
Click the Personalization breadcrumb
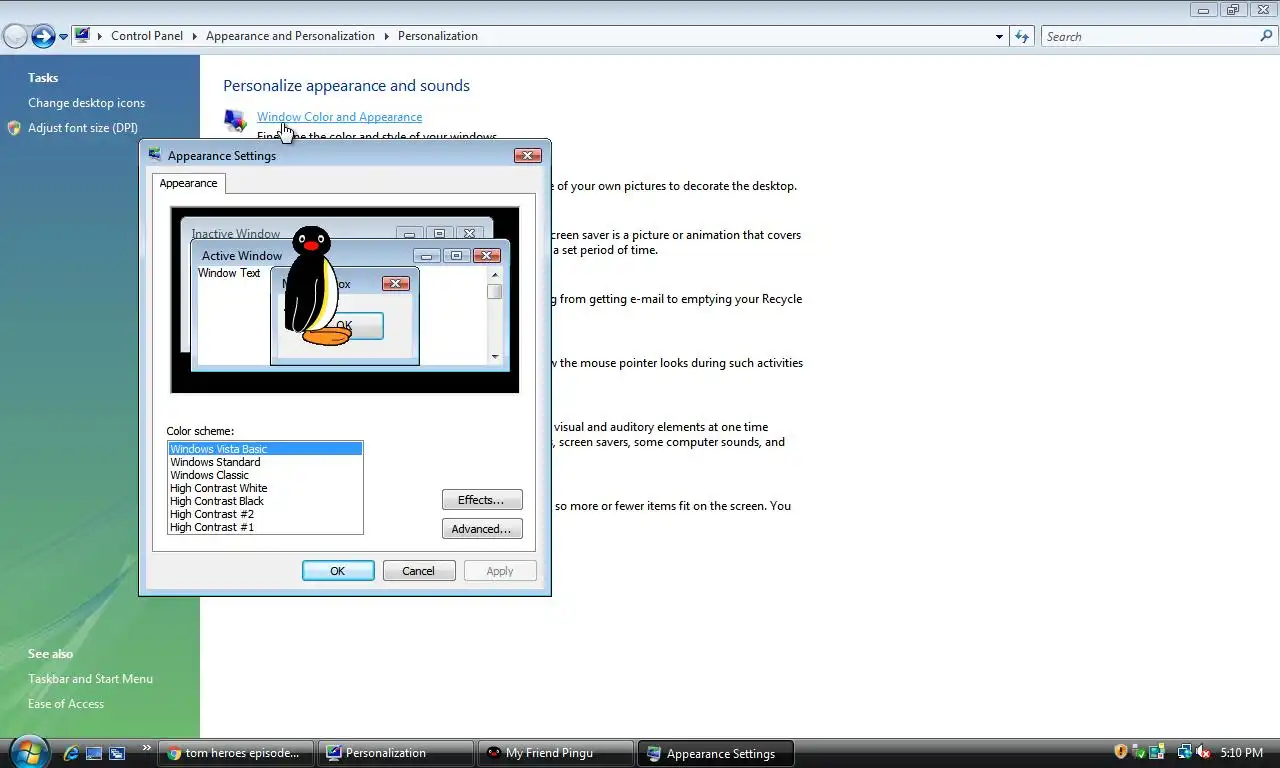[438, 36]
